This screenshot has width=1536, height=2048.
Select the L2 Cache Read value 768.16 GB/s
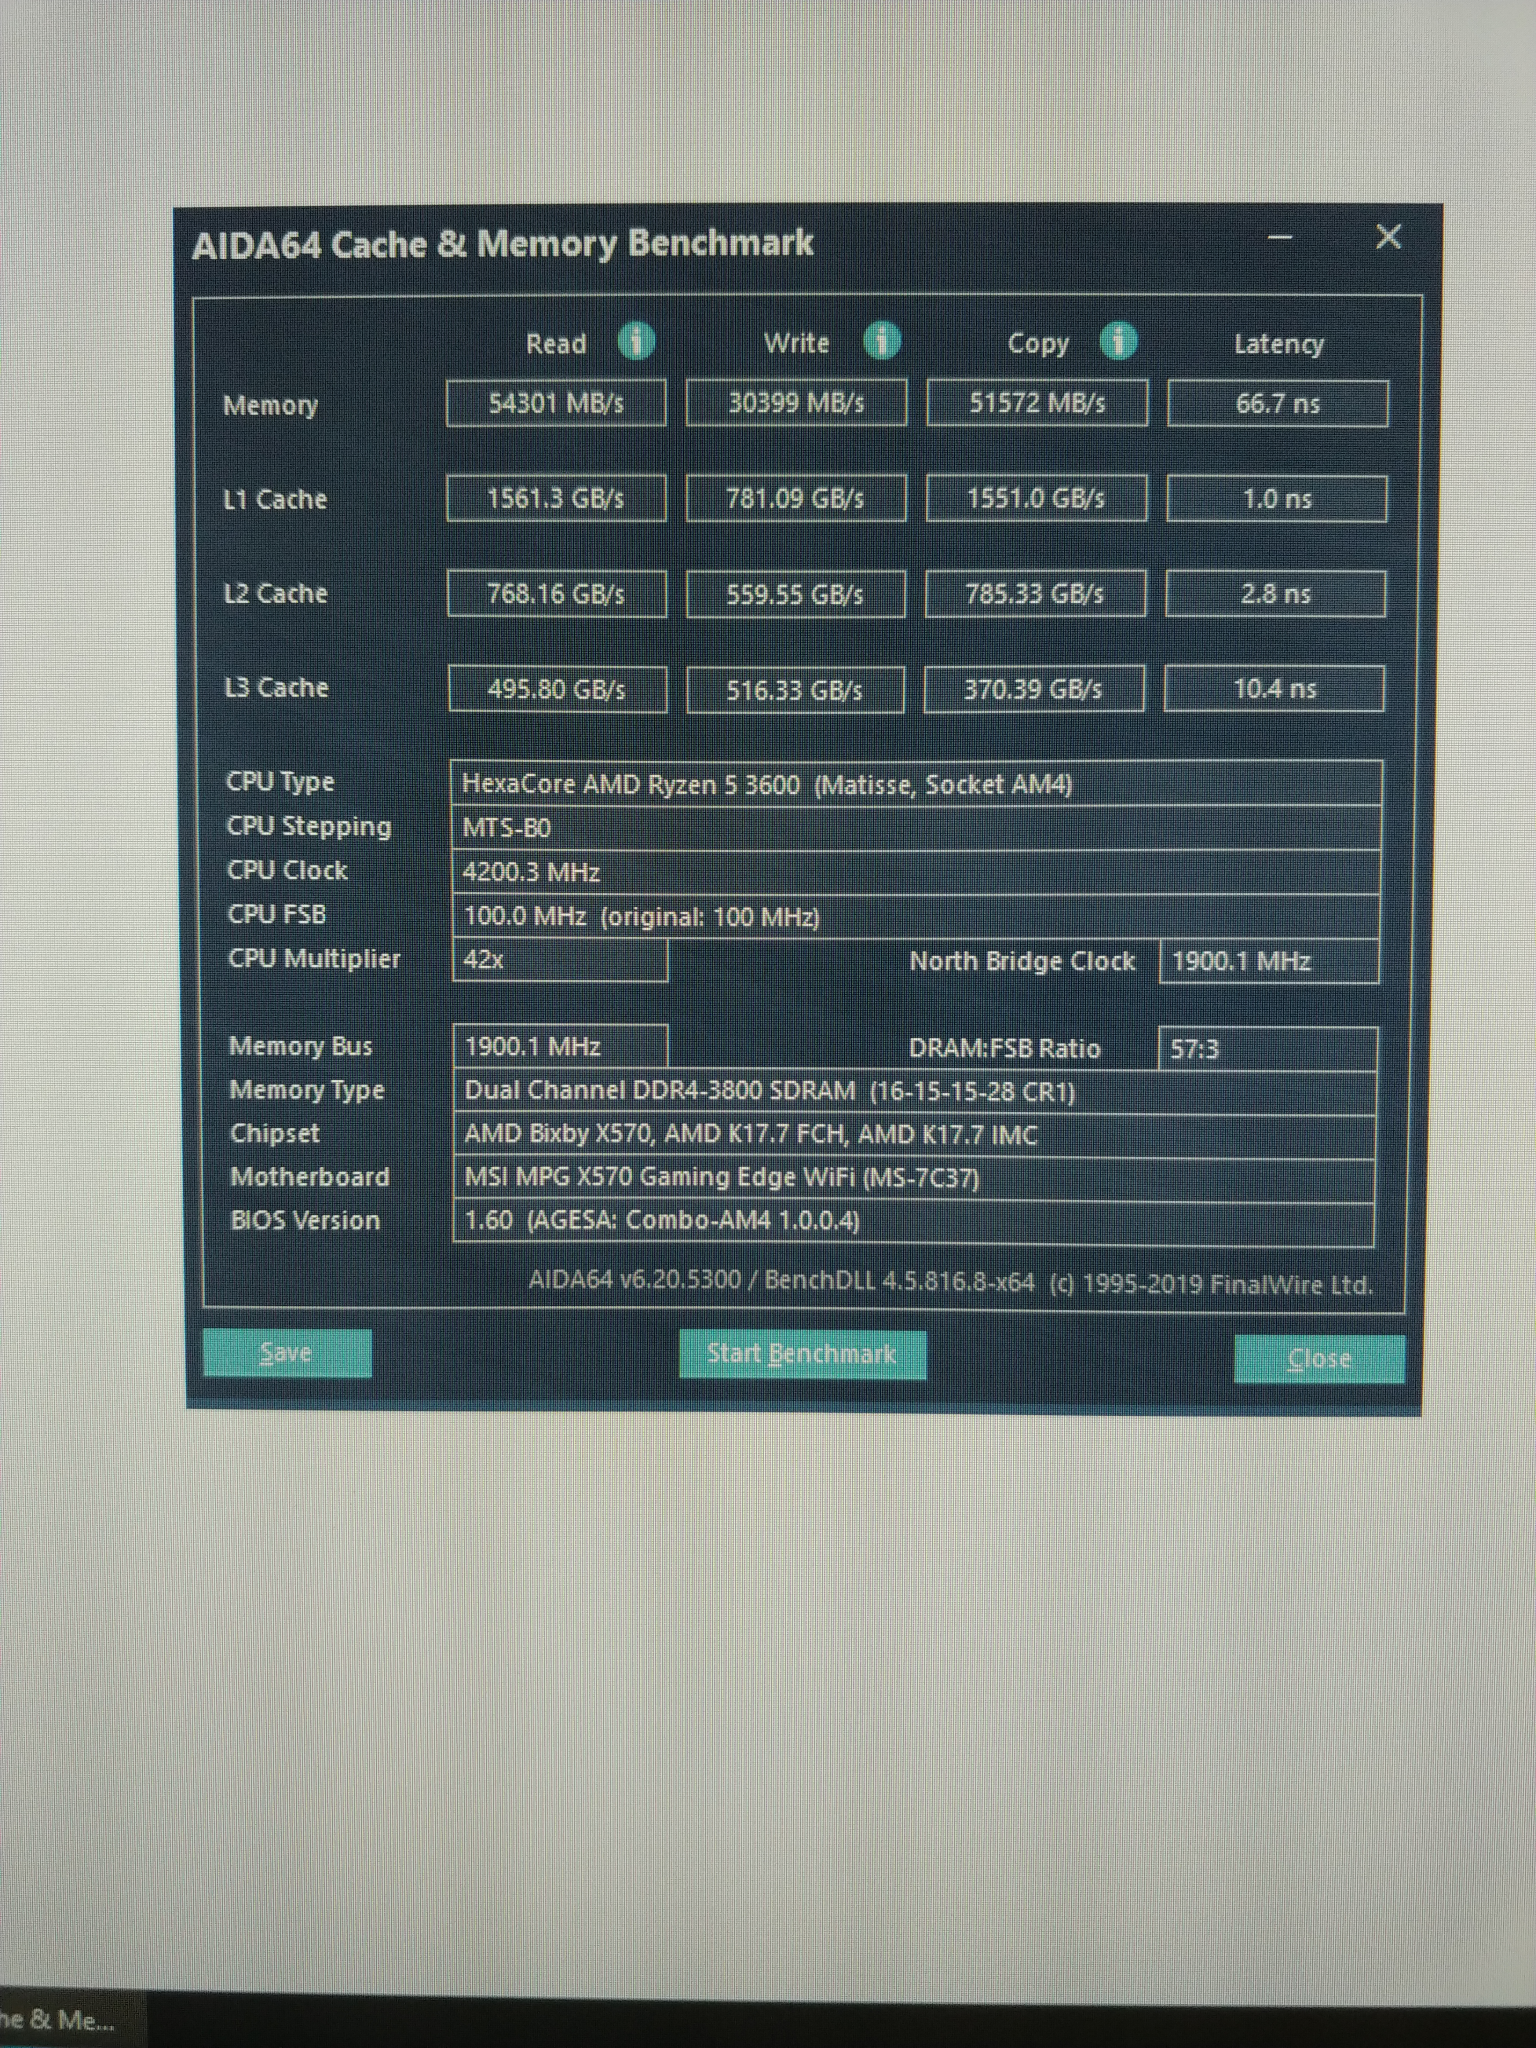tap(557, 594)
